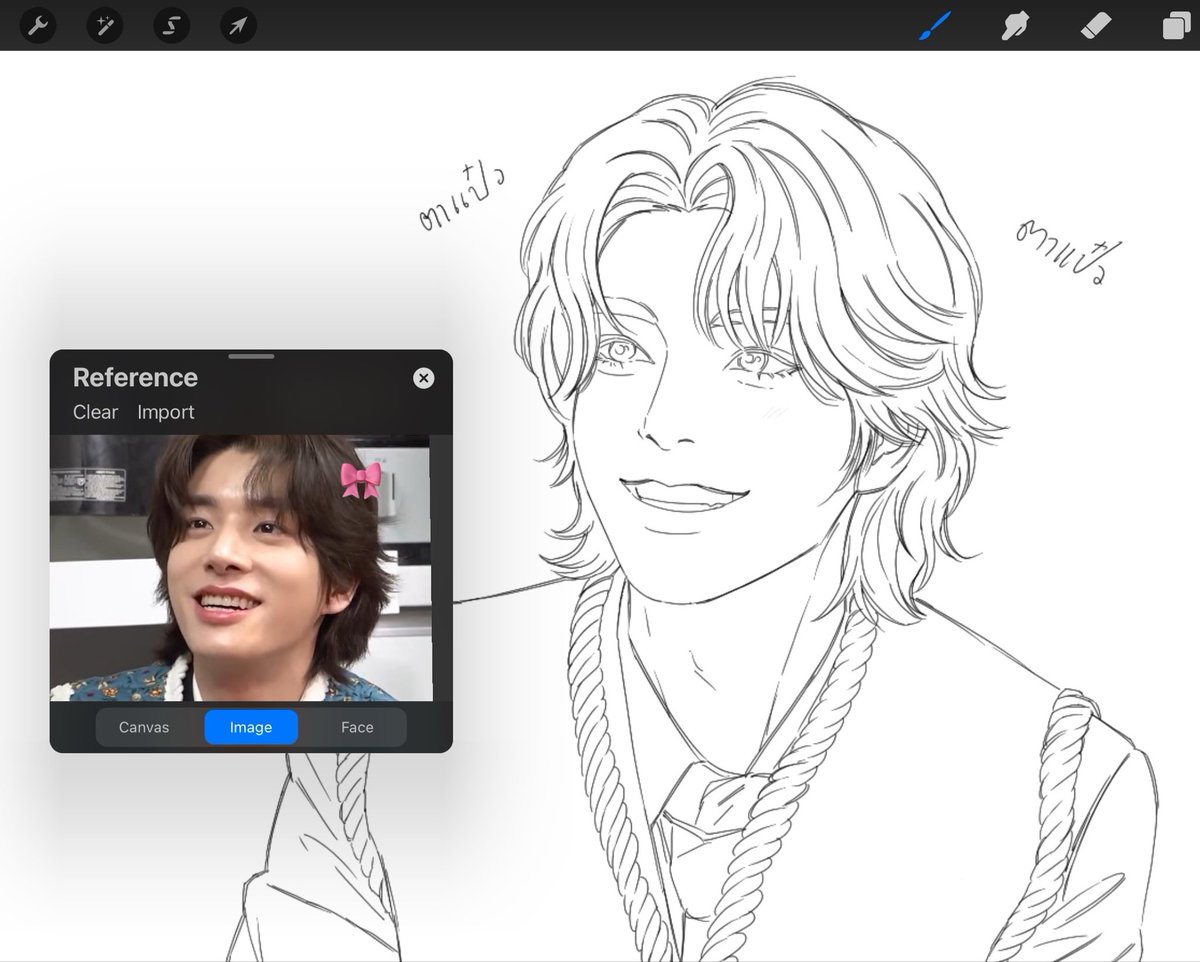Switch Reference panel to Image
Viewport: 1200px width, 962px height.
tap(251, 727)
